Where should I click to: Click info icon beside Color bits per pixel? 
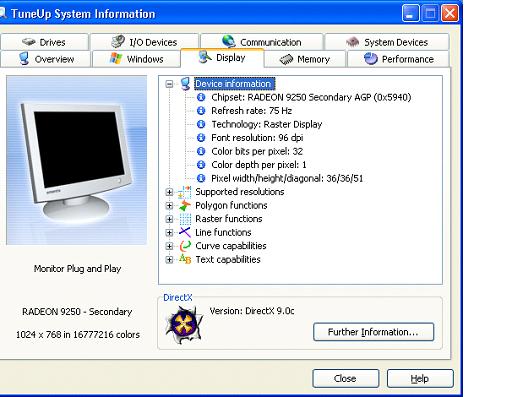[201, 151]
